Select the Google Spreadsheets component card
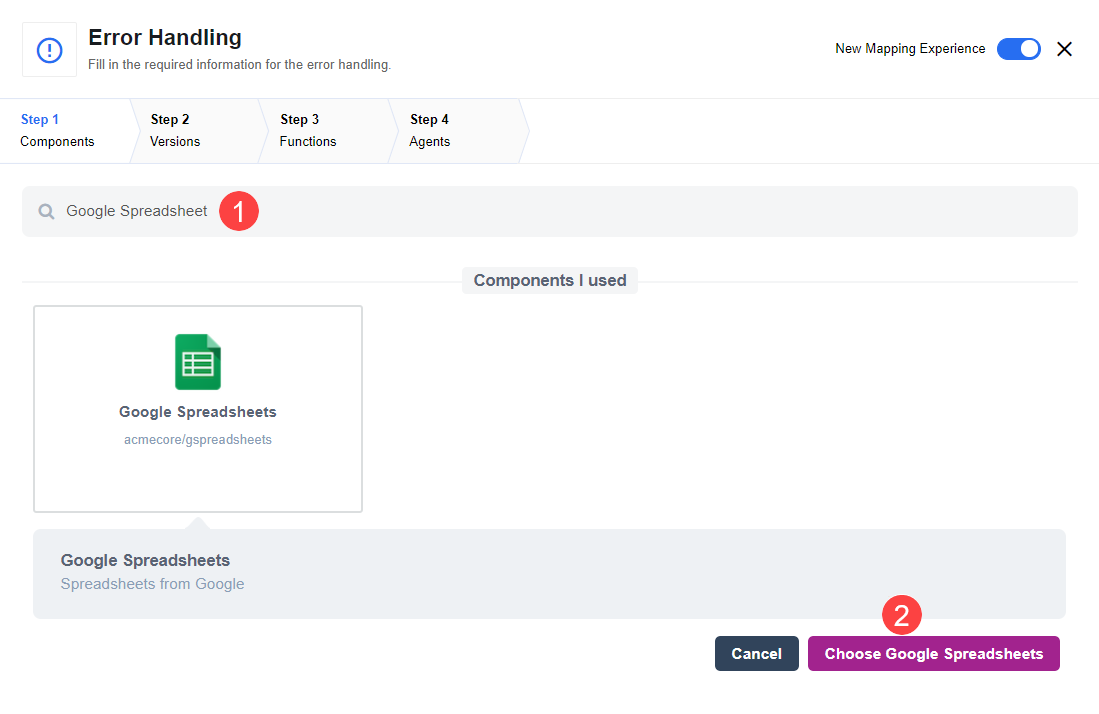Screen dimensions: 1099x714 click(x=198, y=409)
